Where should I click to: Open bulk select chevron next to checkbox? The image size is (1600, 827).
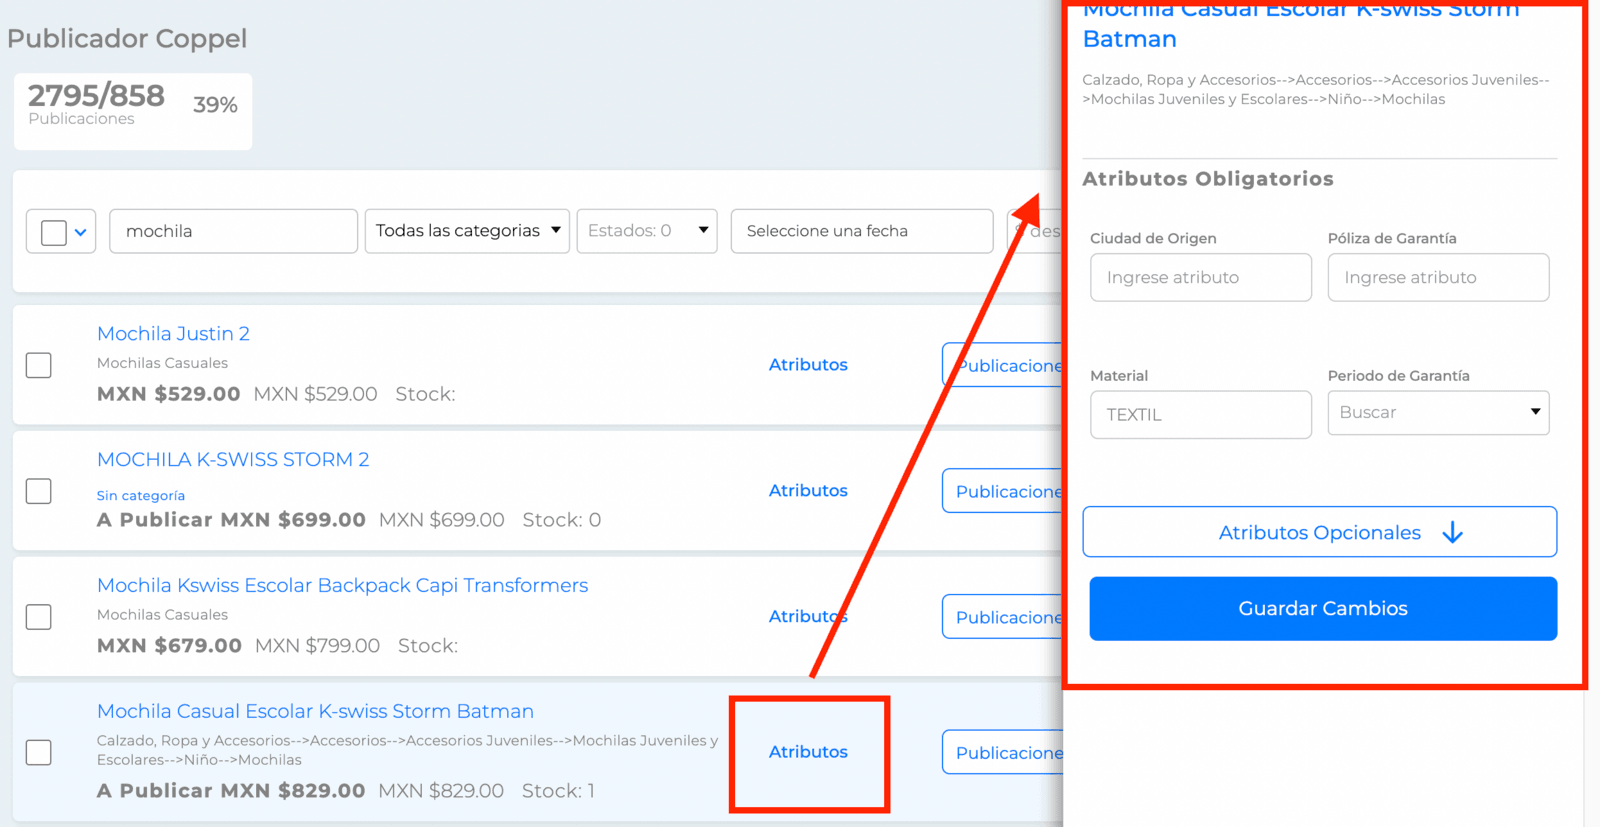(x=81, y=232)
